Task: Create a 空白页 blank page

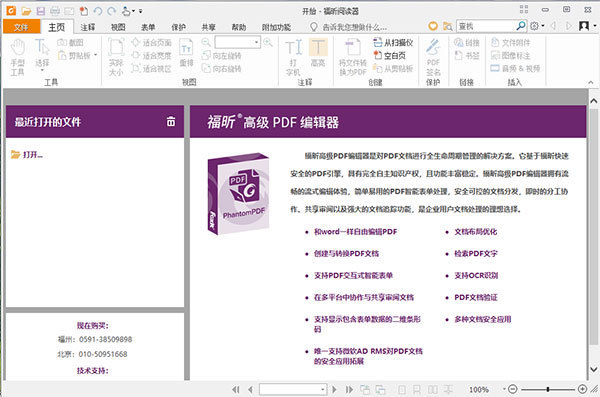Action: tap(390, 56)
